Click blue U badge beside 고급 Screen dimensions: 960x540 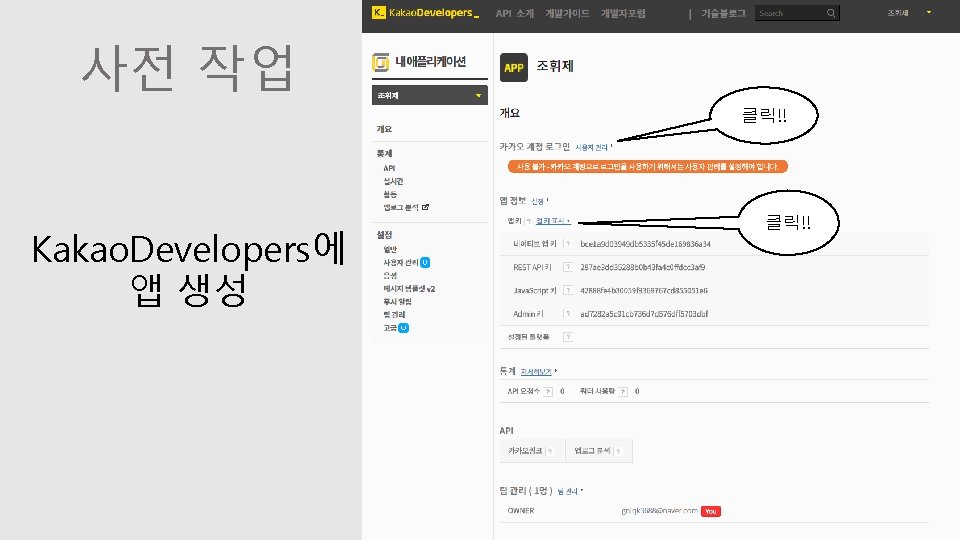point(403,328)
